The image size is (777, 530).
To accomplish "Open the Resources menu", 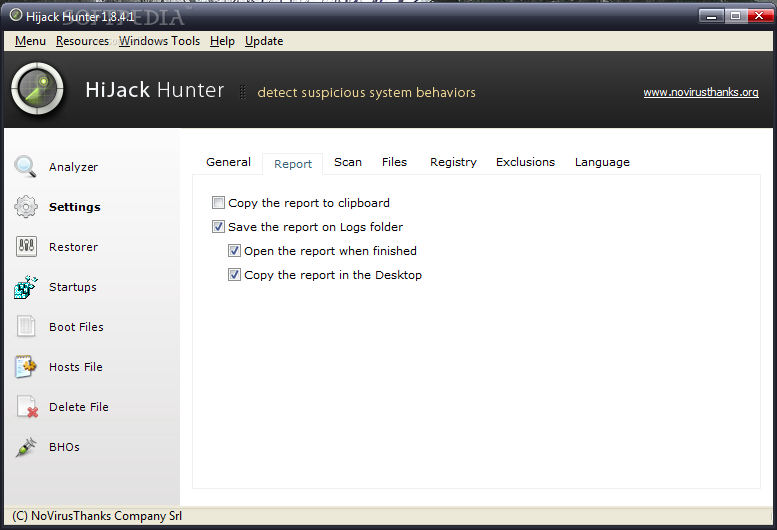I will pos(82,41).
